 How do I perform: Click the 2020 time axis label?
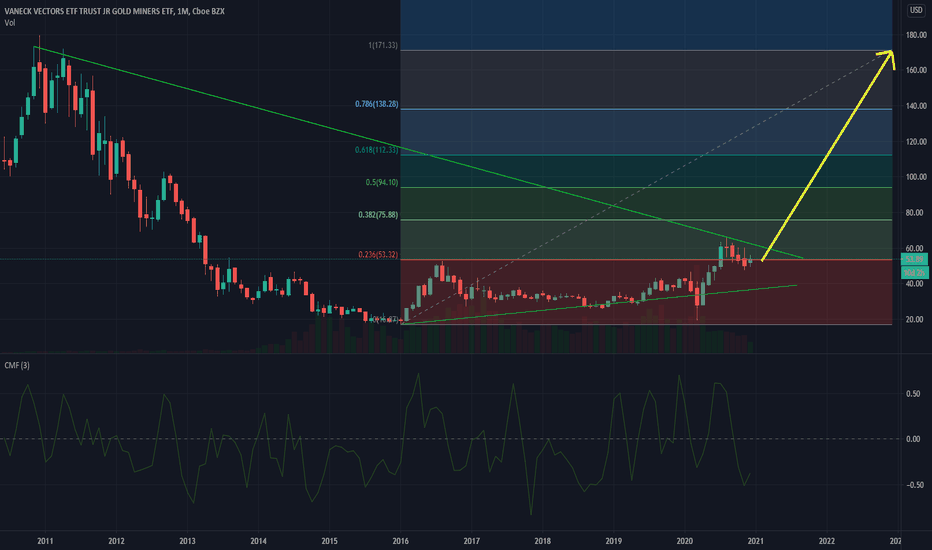coord(685,541)
